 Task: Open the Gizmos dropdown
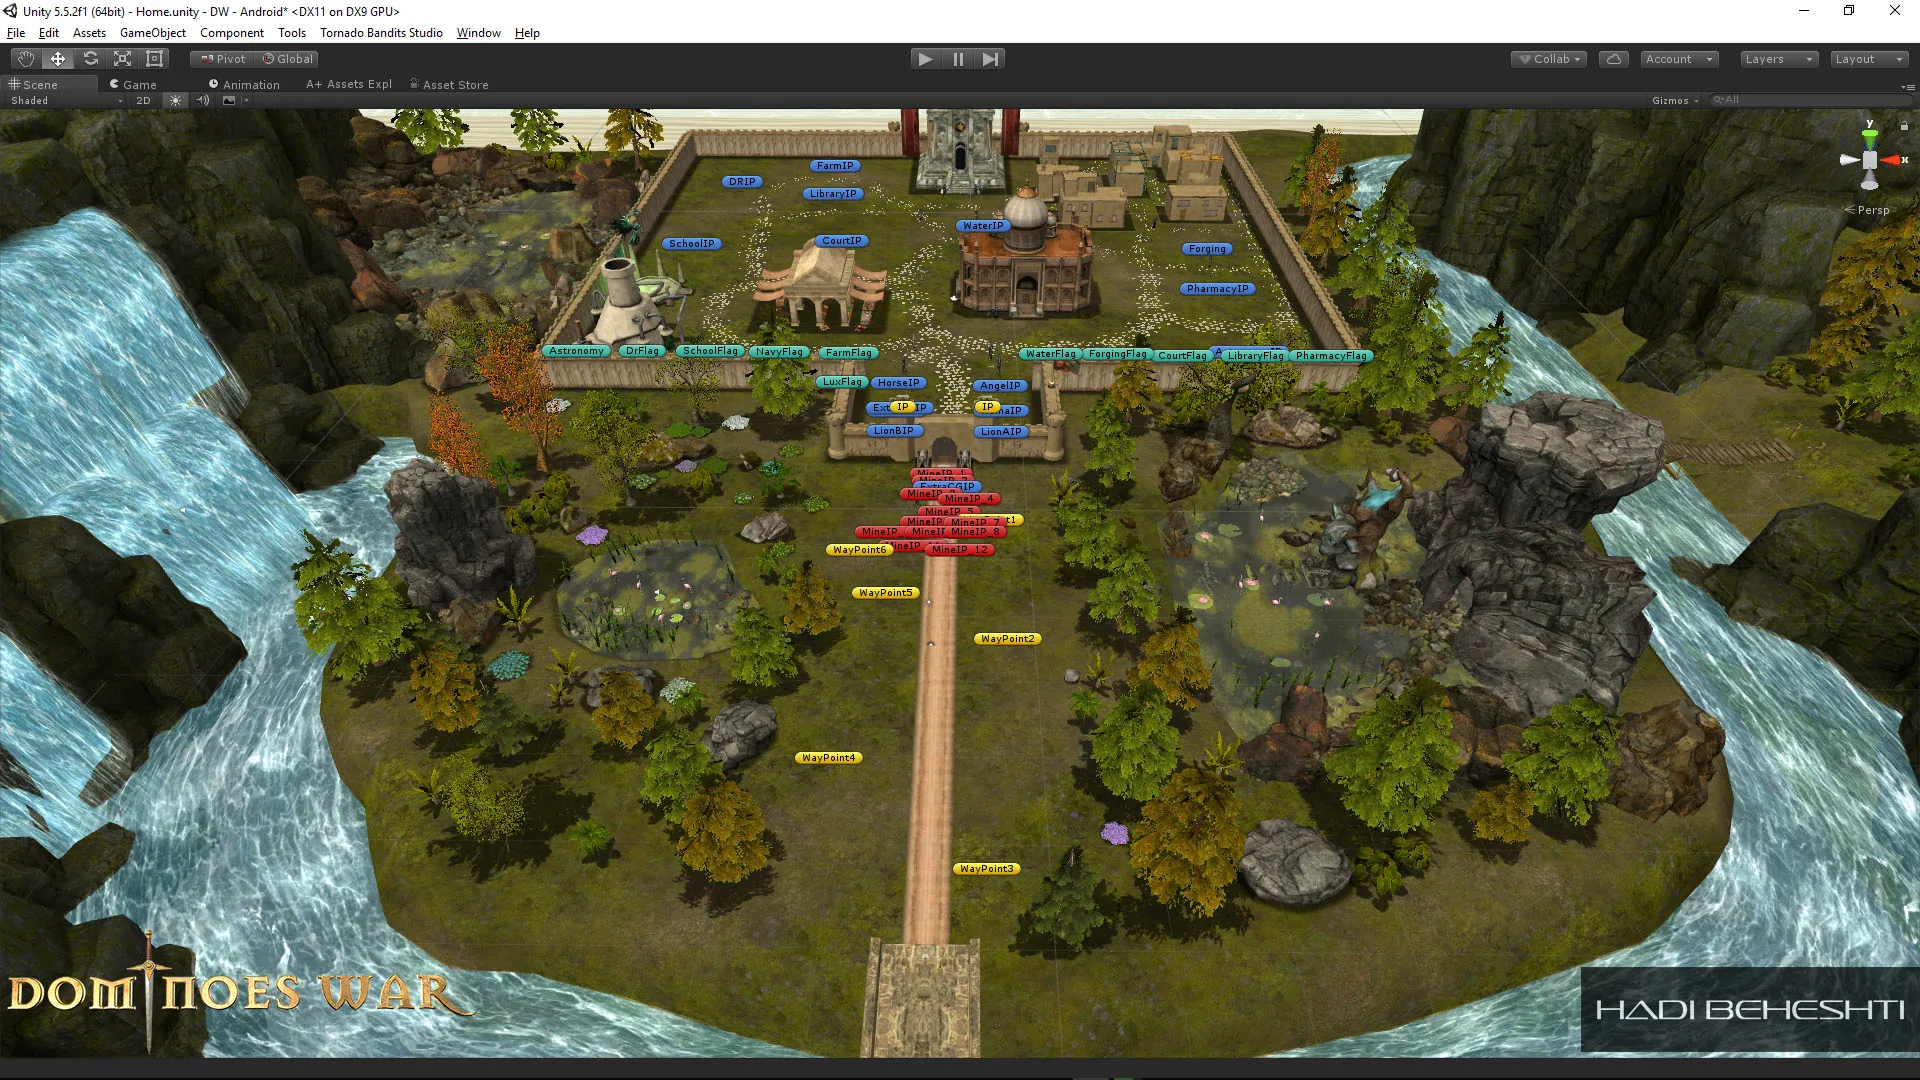[1675, 100]
